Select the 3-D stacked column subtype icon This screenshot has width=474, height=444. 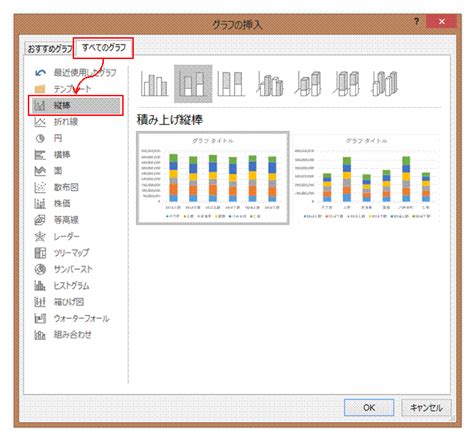pos(308,84)
